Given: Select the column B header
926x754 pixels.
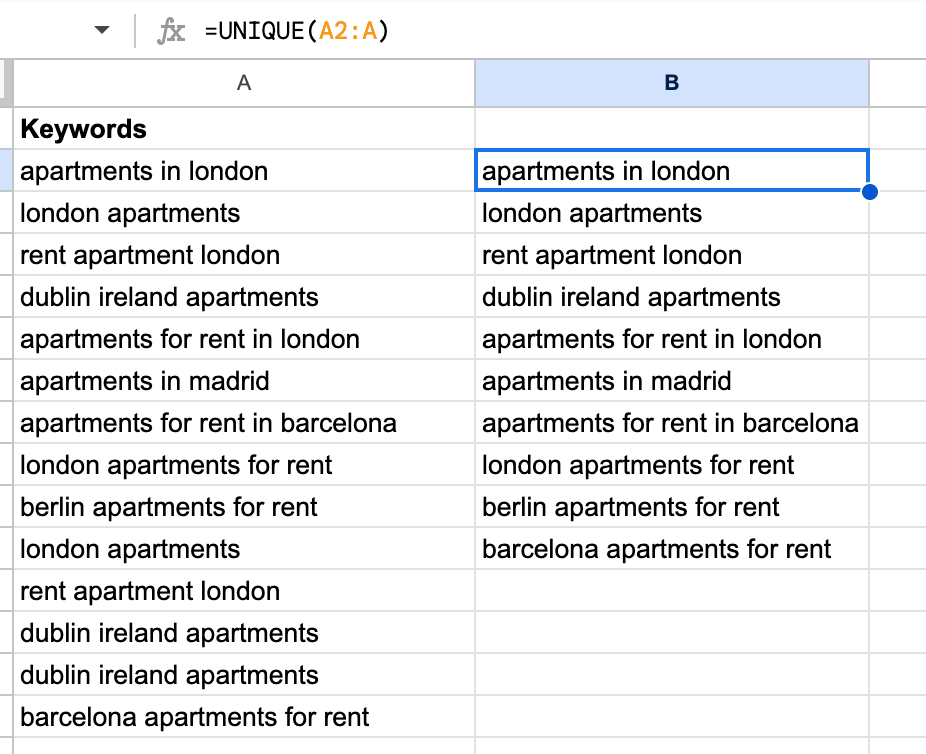Looking at the screenshot, I should tap(671, 84).
